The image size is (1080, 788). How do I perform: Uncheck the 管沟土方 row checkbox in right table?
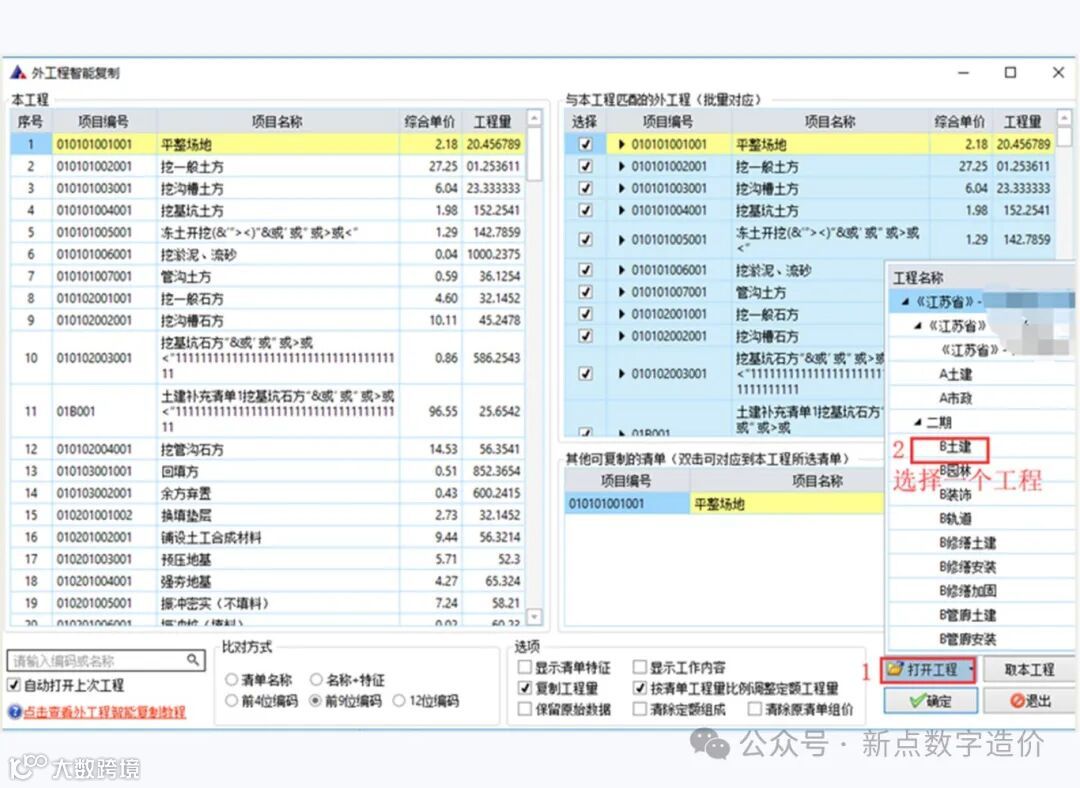click(585, 292)
